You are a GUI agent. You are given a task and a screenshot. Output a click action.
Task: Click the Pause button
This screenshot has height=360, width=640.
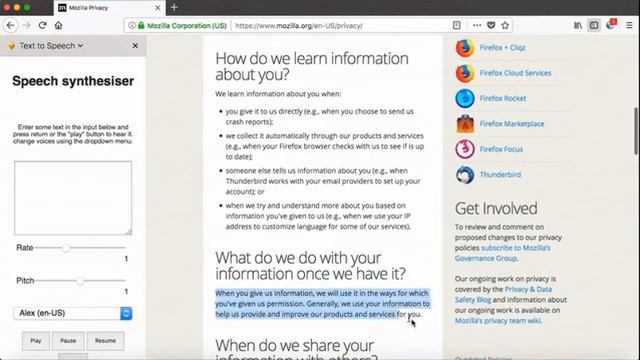68,341
